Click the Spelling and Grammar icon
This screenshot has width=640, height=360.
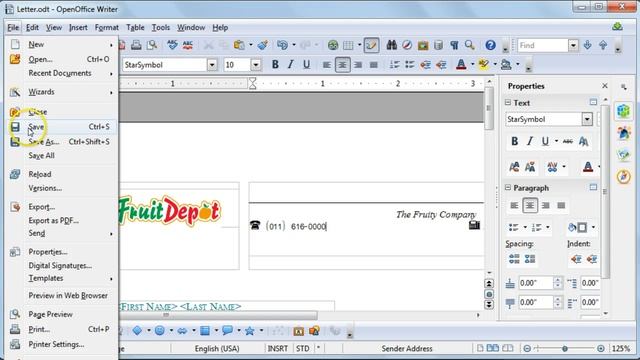pos(172,45)
